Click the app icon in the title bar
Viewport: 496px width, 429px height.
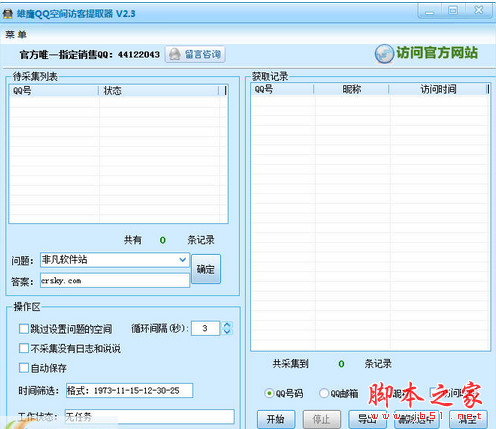(8, 14)
